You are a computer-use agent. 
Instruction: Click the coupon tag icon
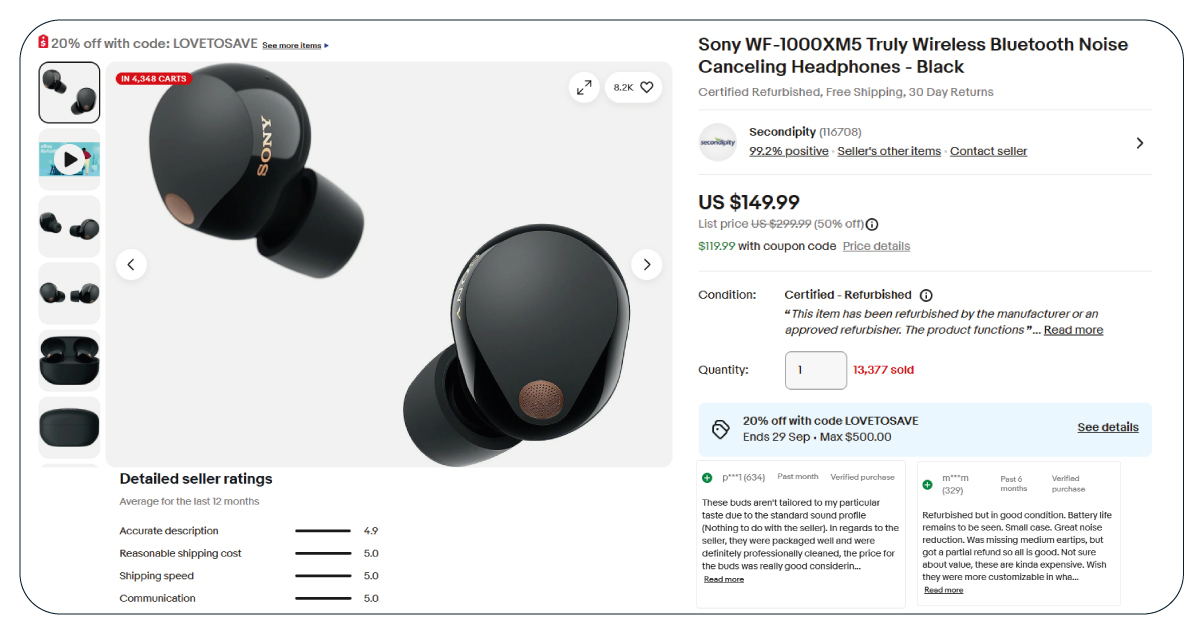(720, 429)
